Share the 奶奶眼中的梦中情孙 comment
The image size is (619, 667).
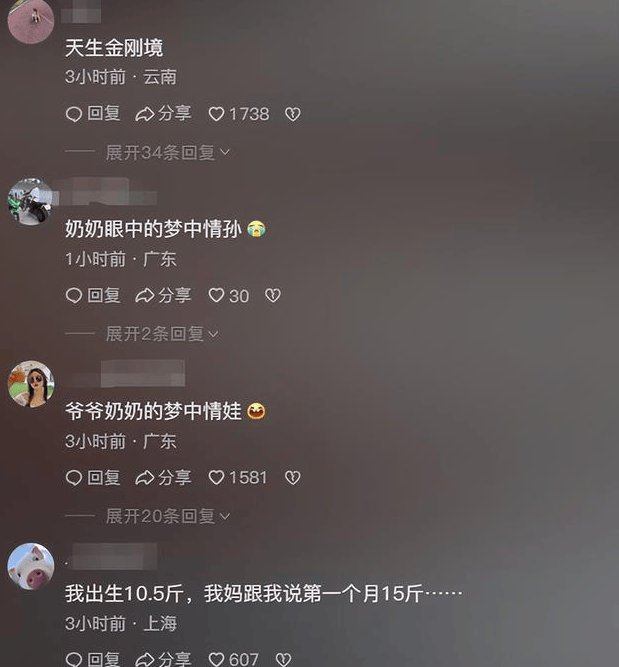coord(163,296)
